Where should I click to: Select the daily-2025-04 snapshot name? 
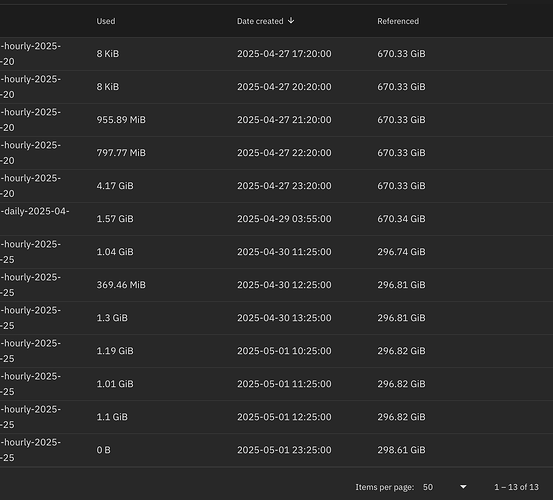(35, 211)
